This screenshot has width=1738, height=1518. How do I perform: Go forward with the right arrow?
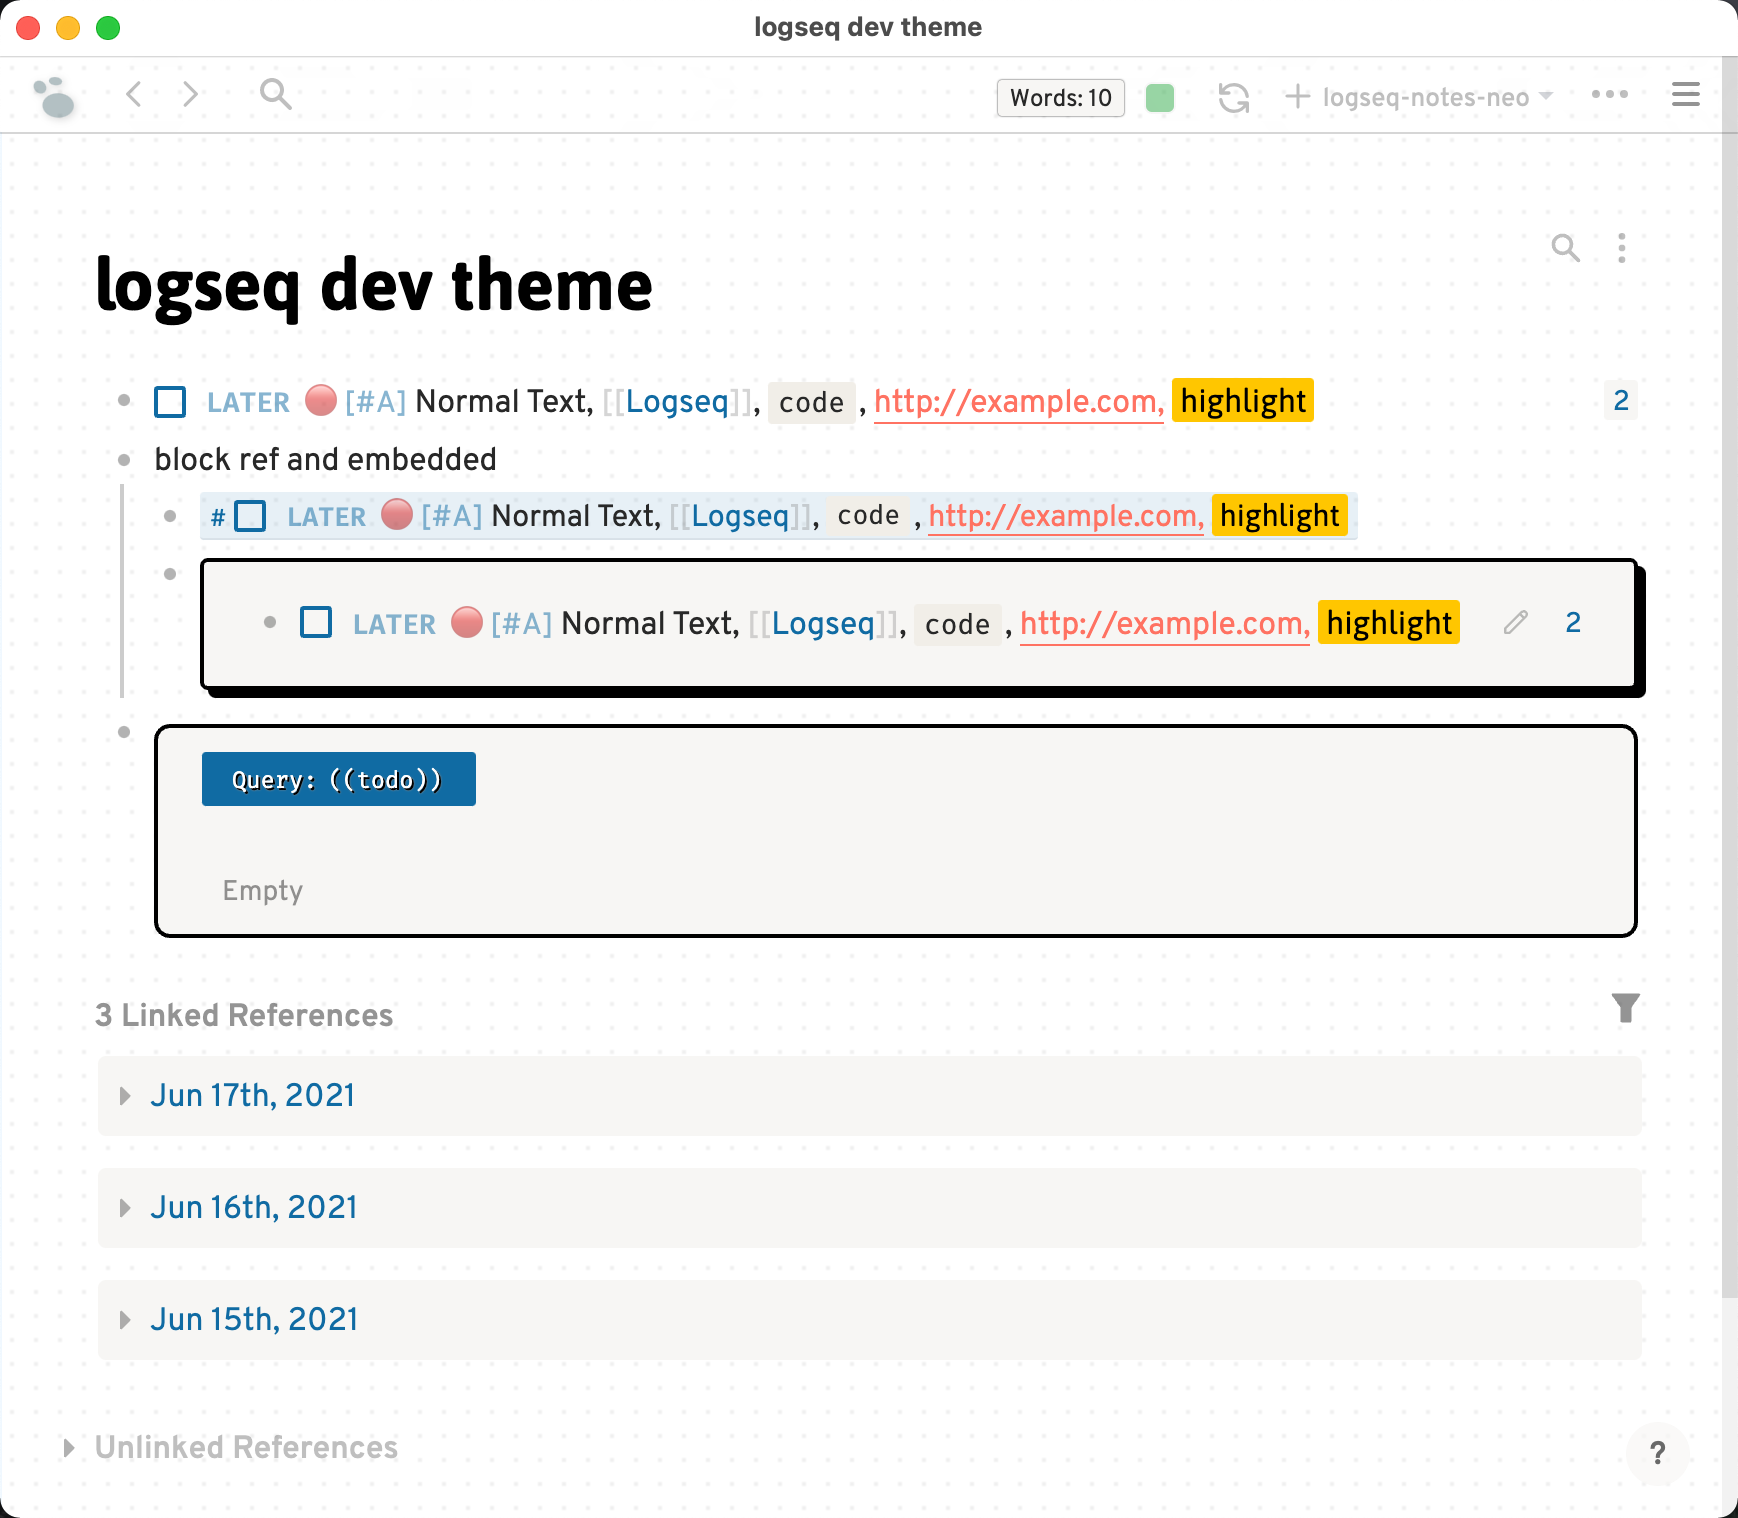[190, 95]
